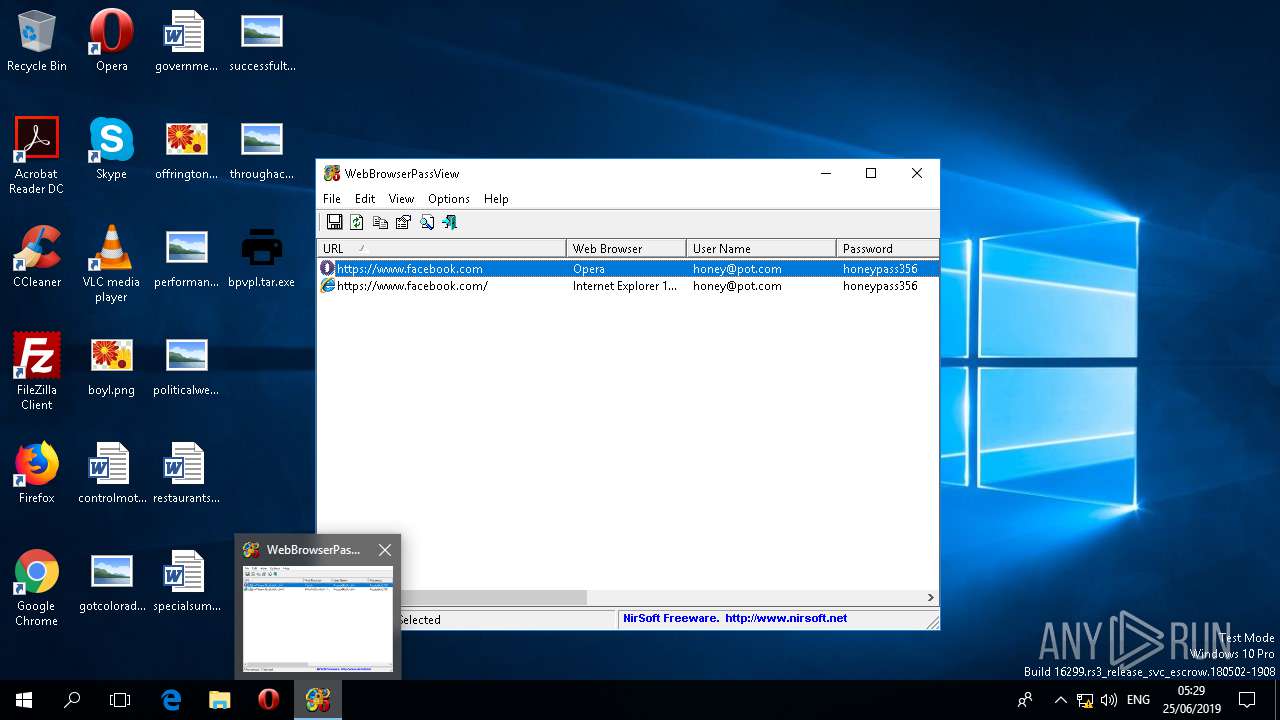Open the Options menu
The width and height of the screenshot is (1280, 720).
pos(449,199)
